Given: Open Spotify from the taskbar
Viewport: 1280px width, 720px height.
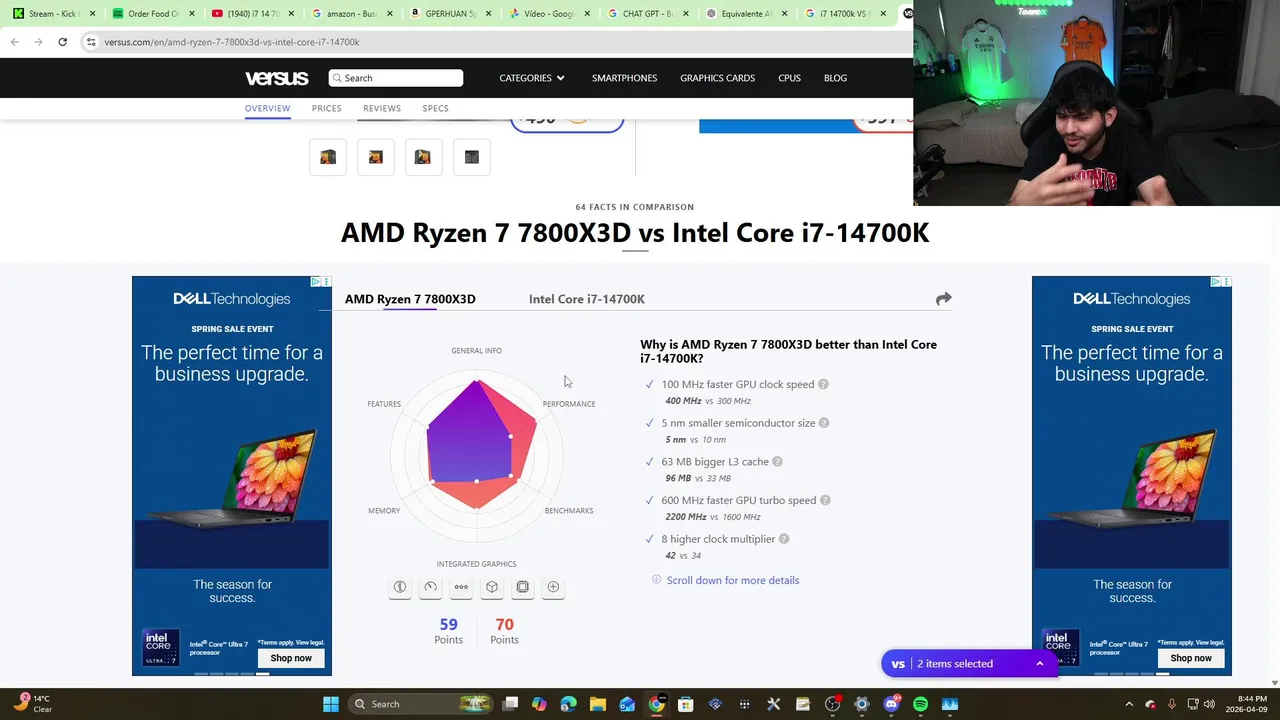Looking at the screenshot, I should tap(920, 704).
